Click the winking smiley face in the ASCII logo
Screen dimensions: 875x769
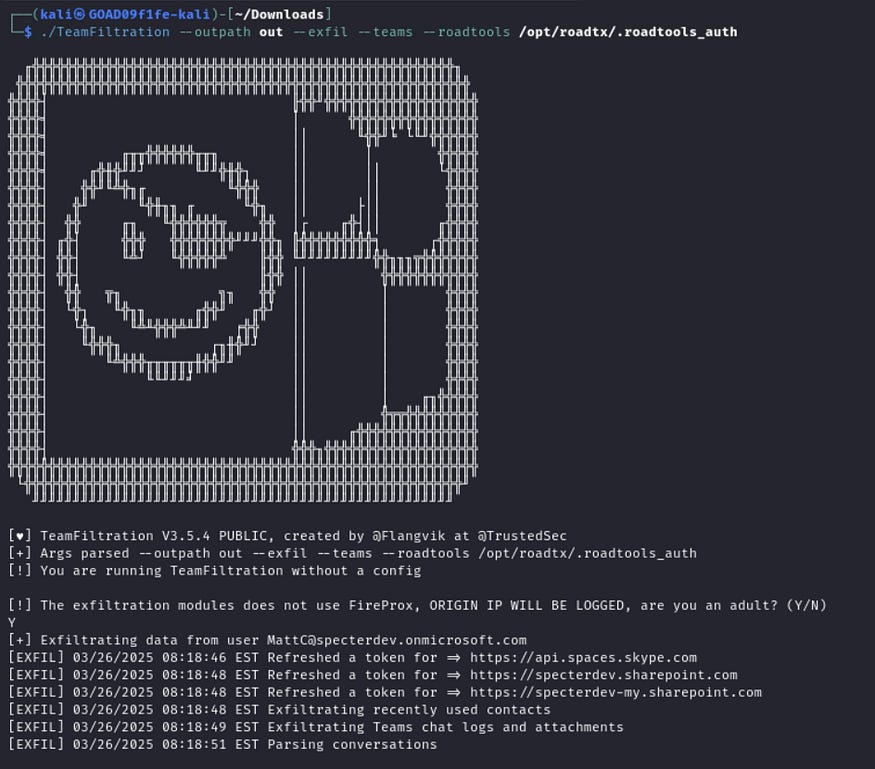[x=170, y=263]
